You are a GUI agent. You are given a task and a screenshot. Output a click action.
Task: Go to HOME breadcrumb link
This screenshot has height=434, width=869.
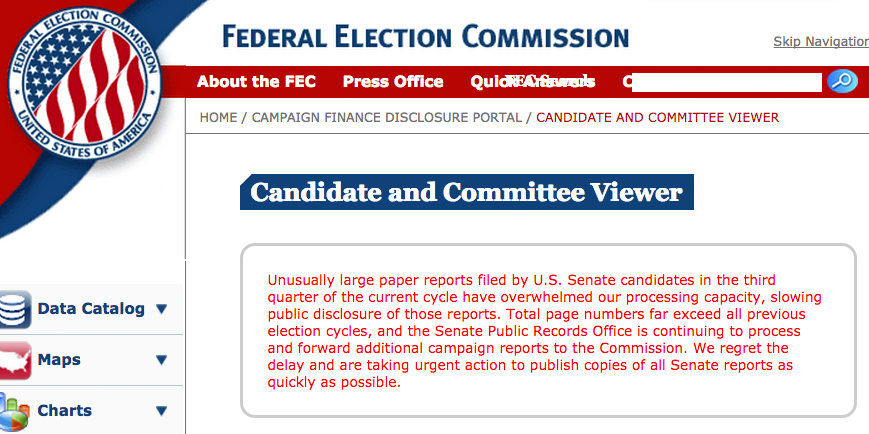(x=218, y=118)
